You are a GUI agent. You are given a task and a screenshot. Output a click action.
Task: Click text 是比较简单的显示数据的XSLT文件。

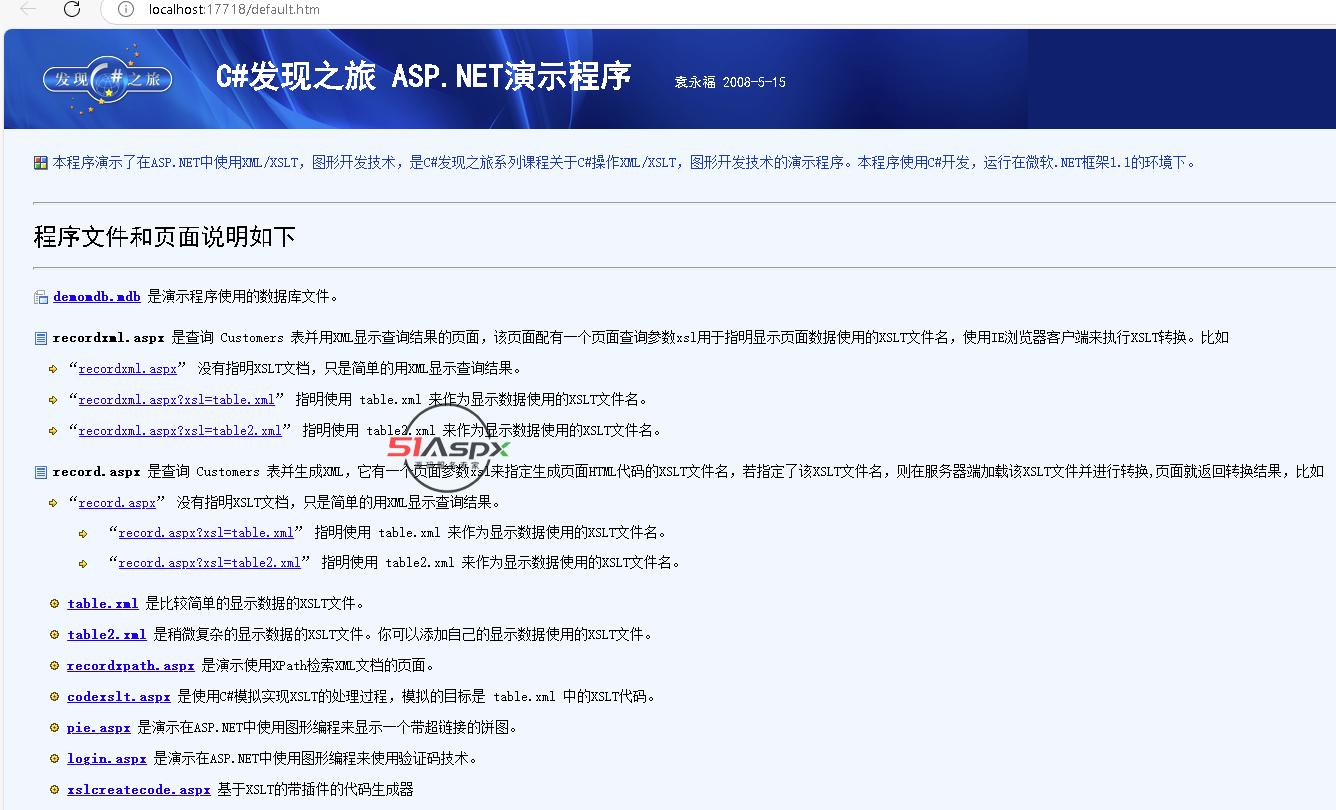pos(255,604)
